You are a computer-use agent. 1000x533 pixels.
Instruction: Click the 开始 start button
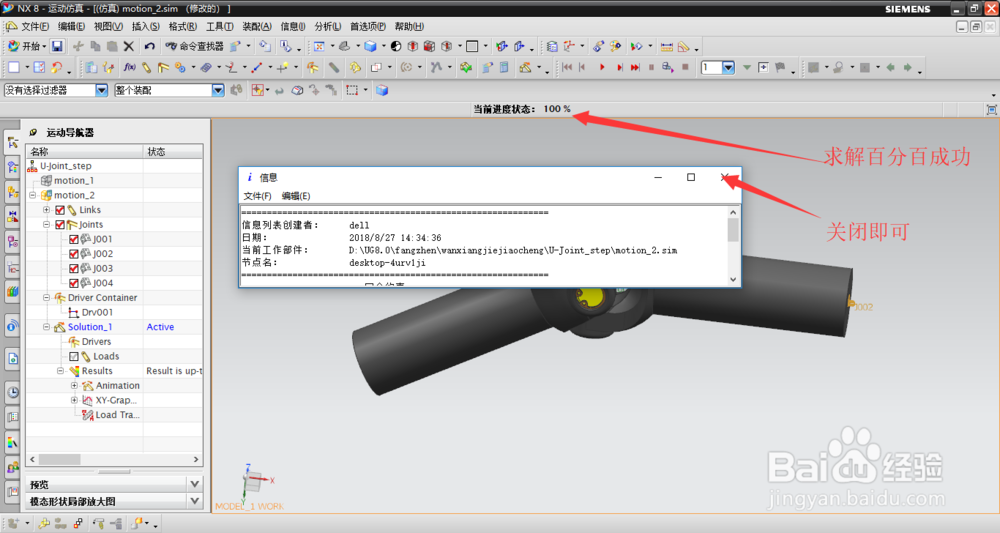pyautogui.click(x=25, y=47)
